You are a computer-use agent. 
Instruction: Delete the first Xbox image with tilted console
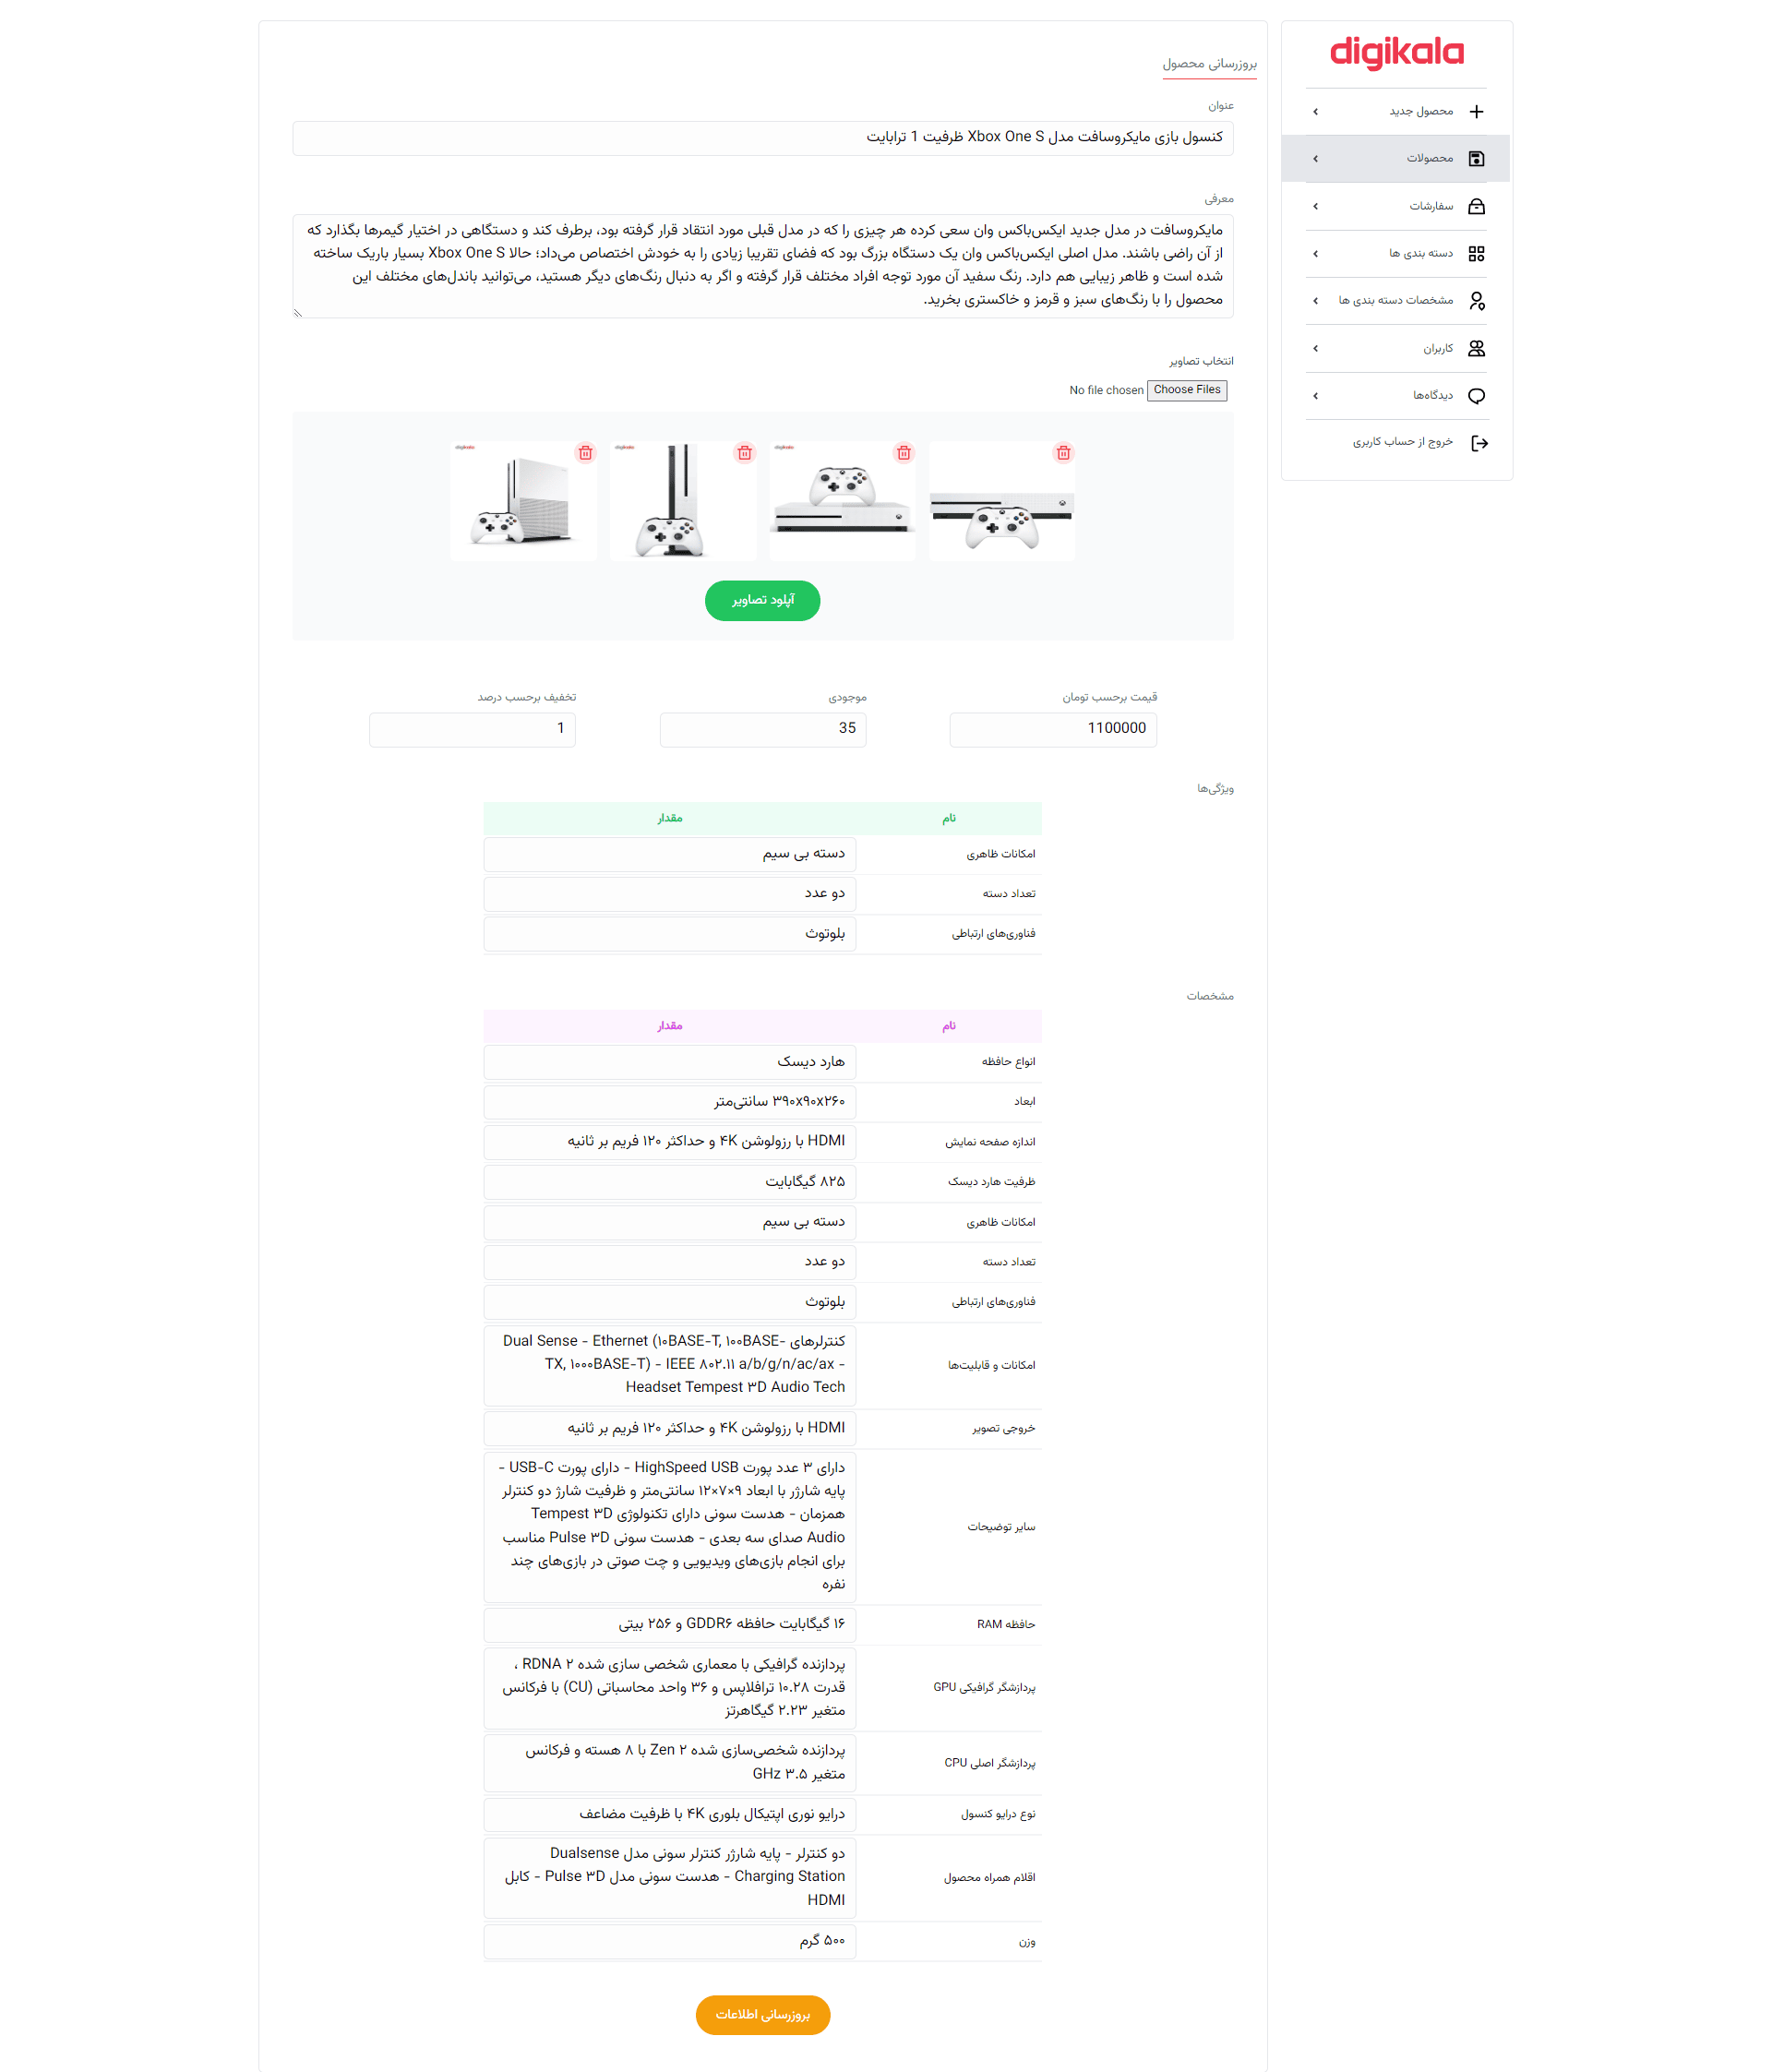coord(585,453)
